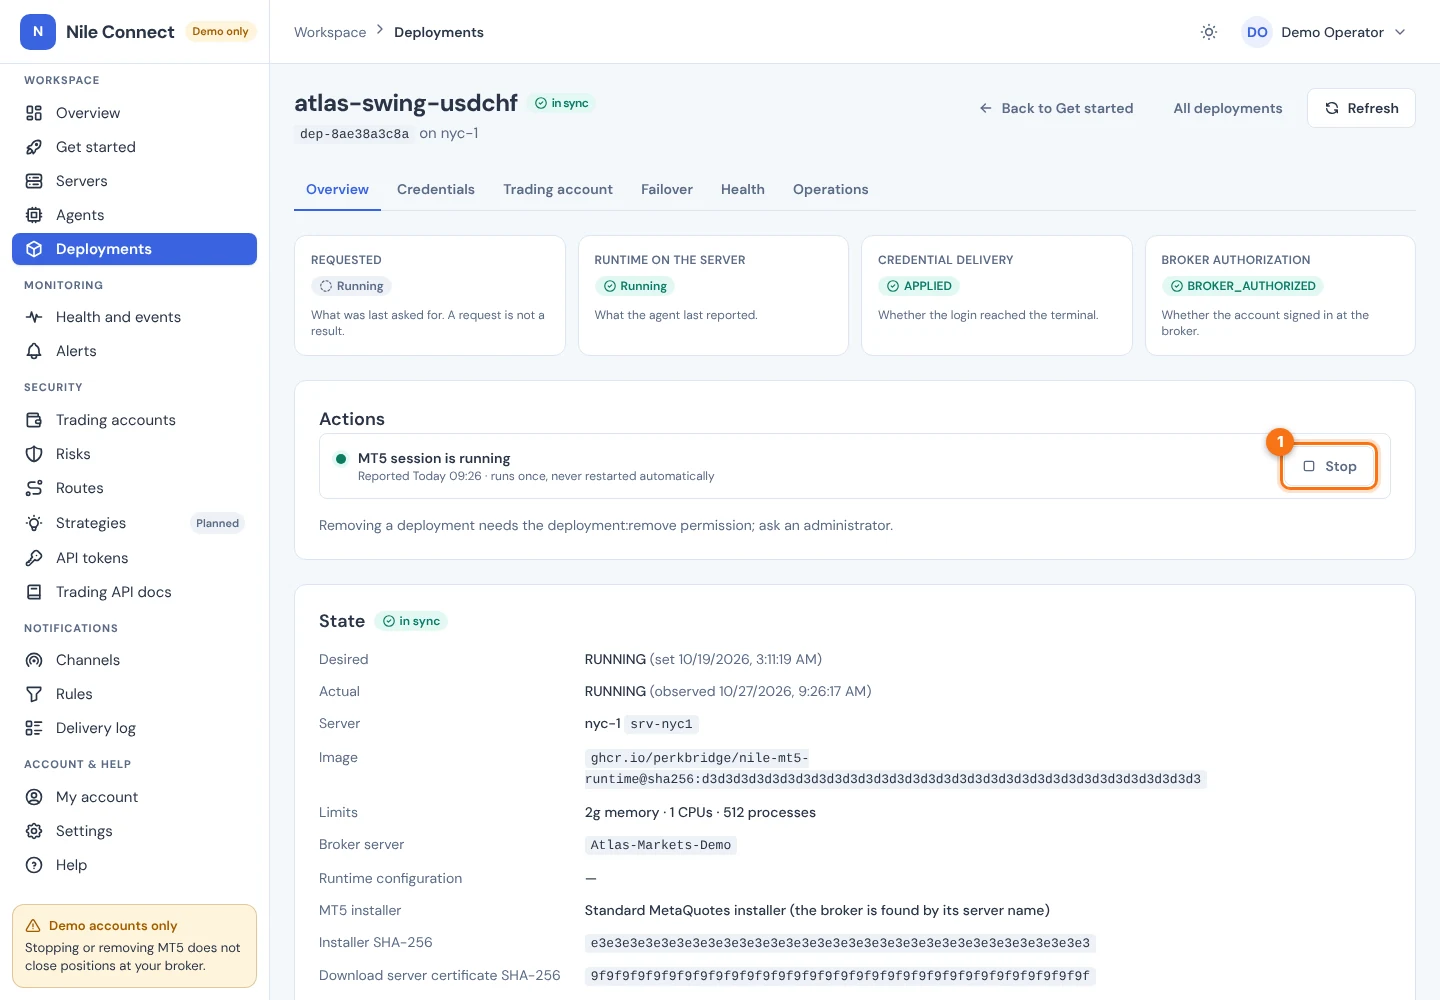This screenshot has width=1440, height=1000.
Task: Click the Settings gear icon
Action: pos(34,831)
